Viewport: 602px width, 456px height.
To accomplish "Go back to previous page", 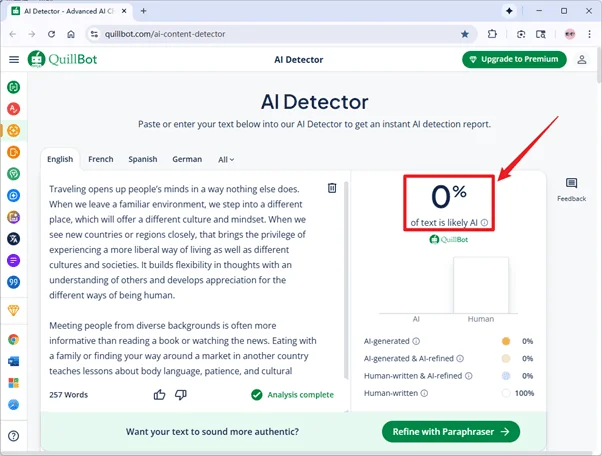I will tap(13, 34).
